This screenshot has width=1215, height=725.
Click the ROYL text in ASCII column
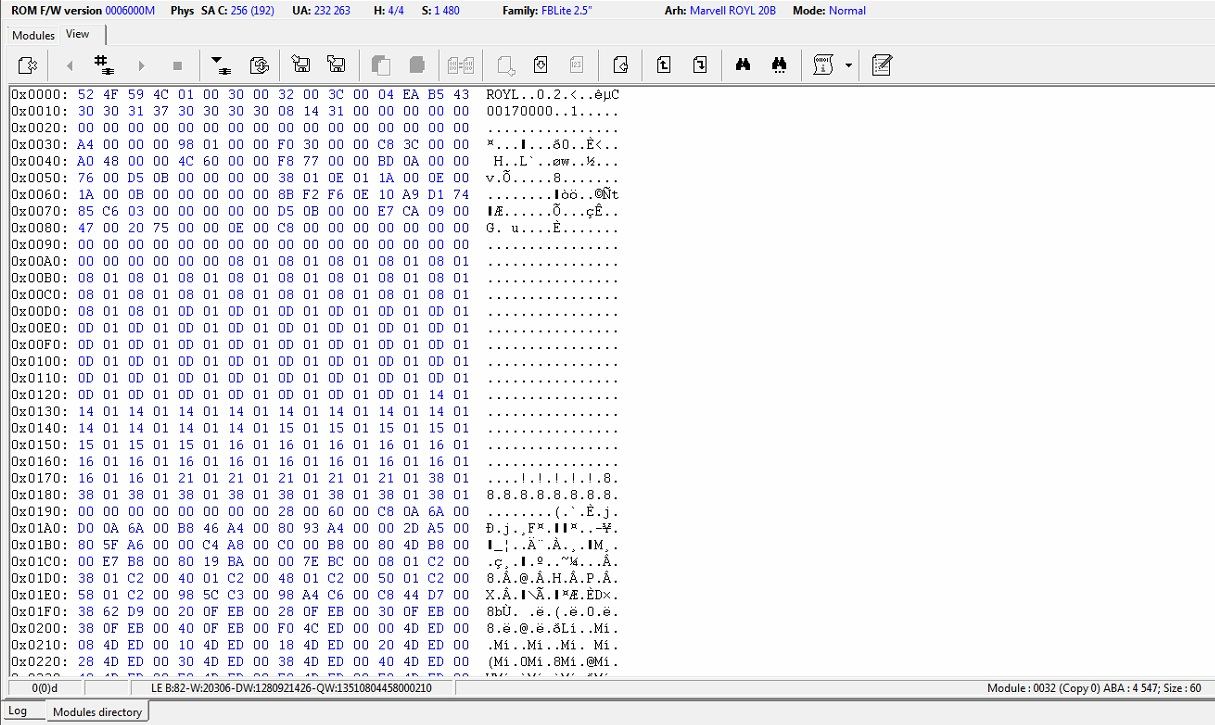[x=503, y=94]
